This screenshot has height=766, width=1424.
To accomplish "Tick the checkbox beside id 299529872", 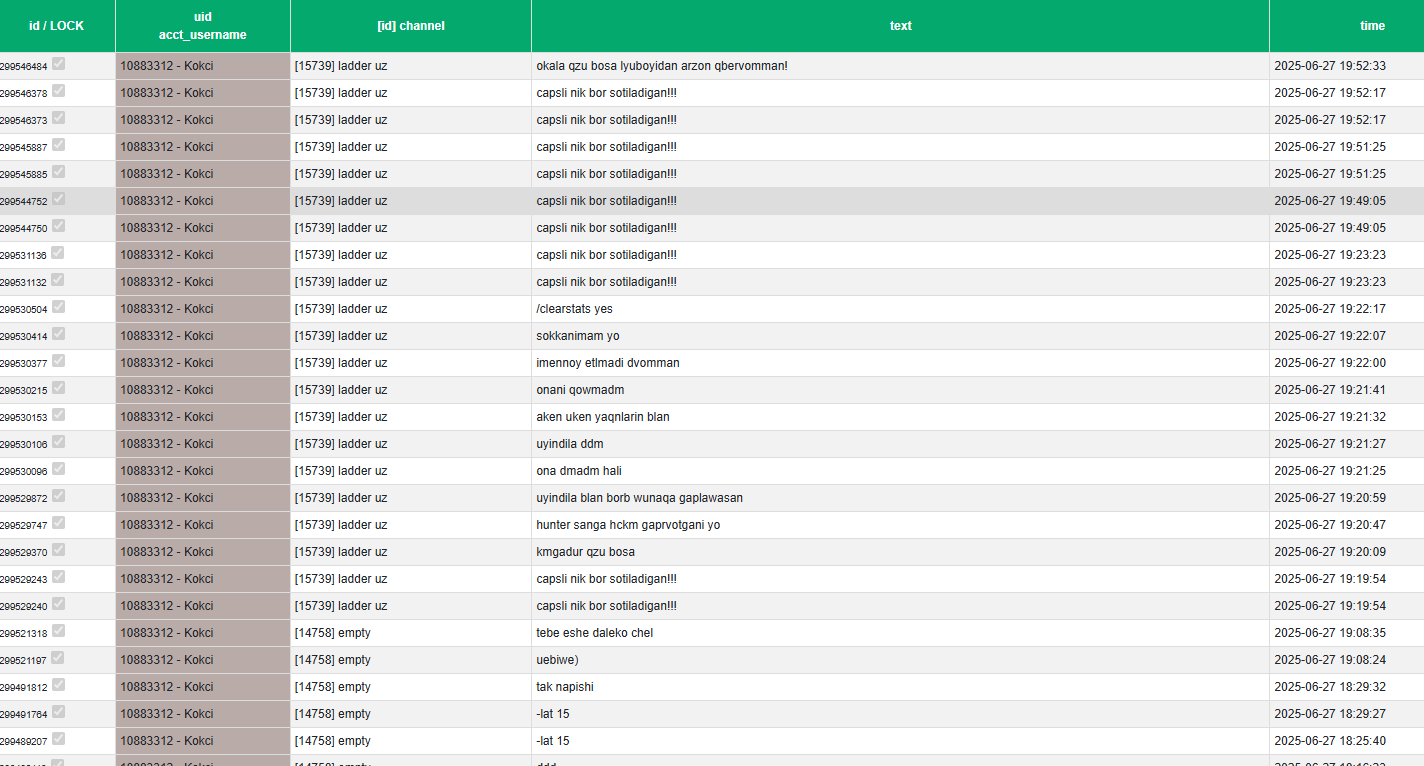I will click(x=59, y=496).
